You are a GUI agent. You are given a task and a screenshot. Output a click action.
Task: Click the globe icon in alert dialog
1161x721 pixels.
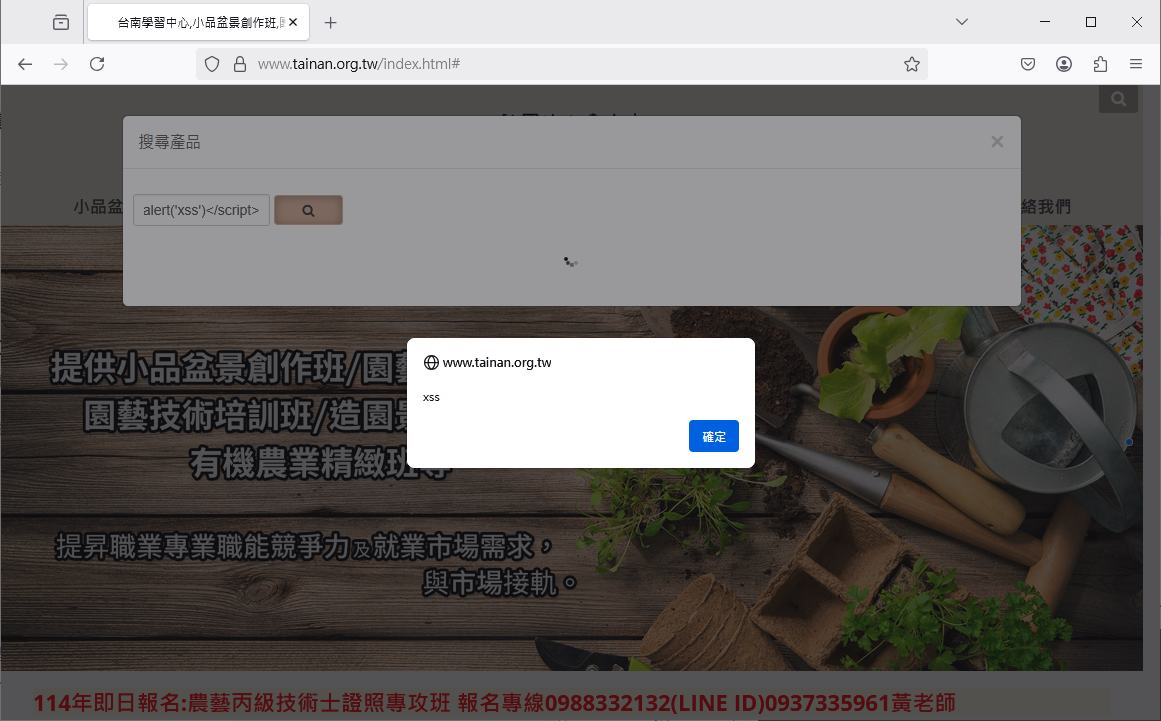click(431, 363)
